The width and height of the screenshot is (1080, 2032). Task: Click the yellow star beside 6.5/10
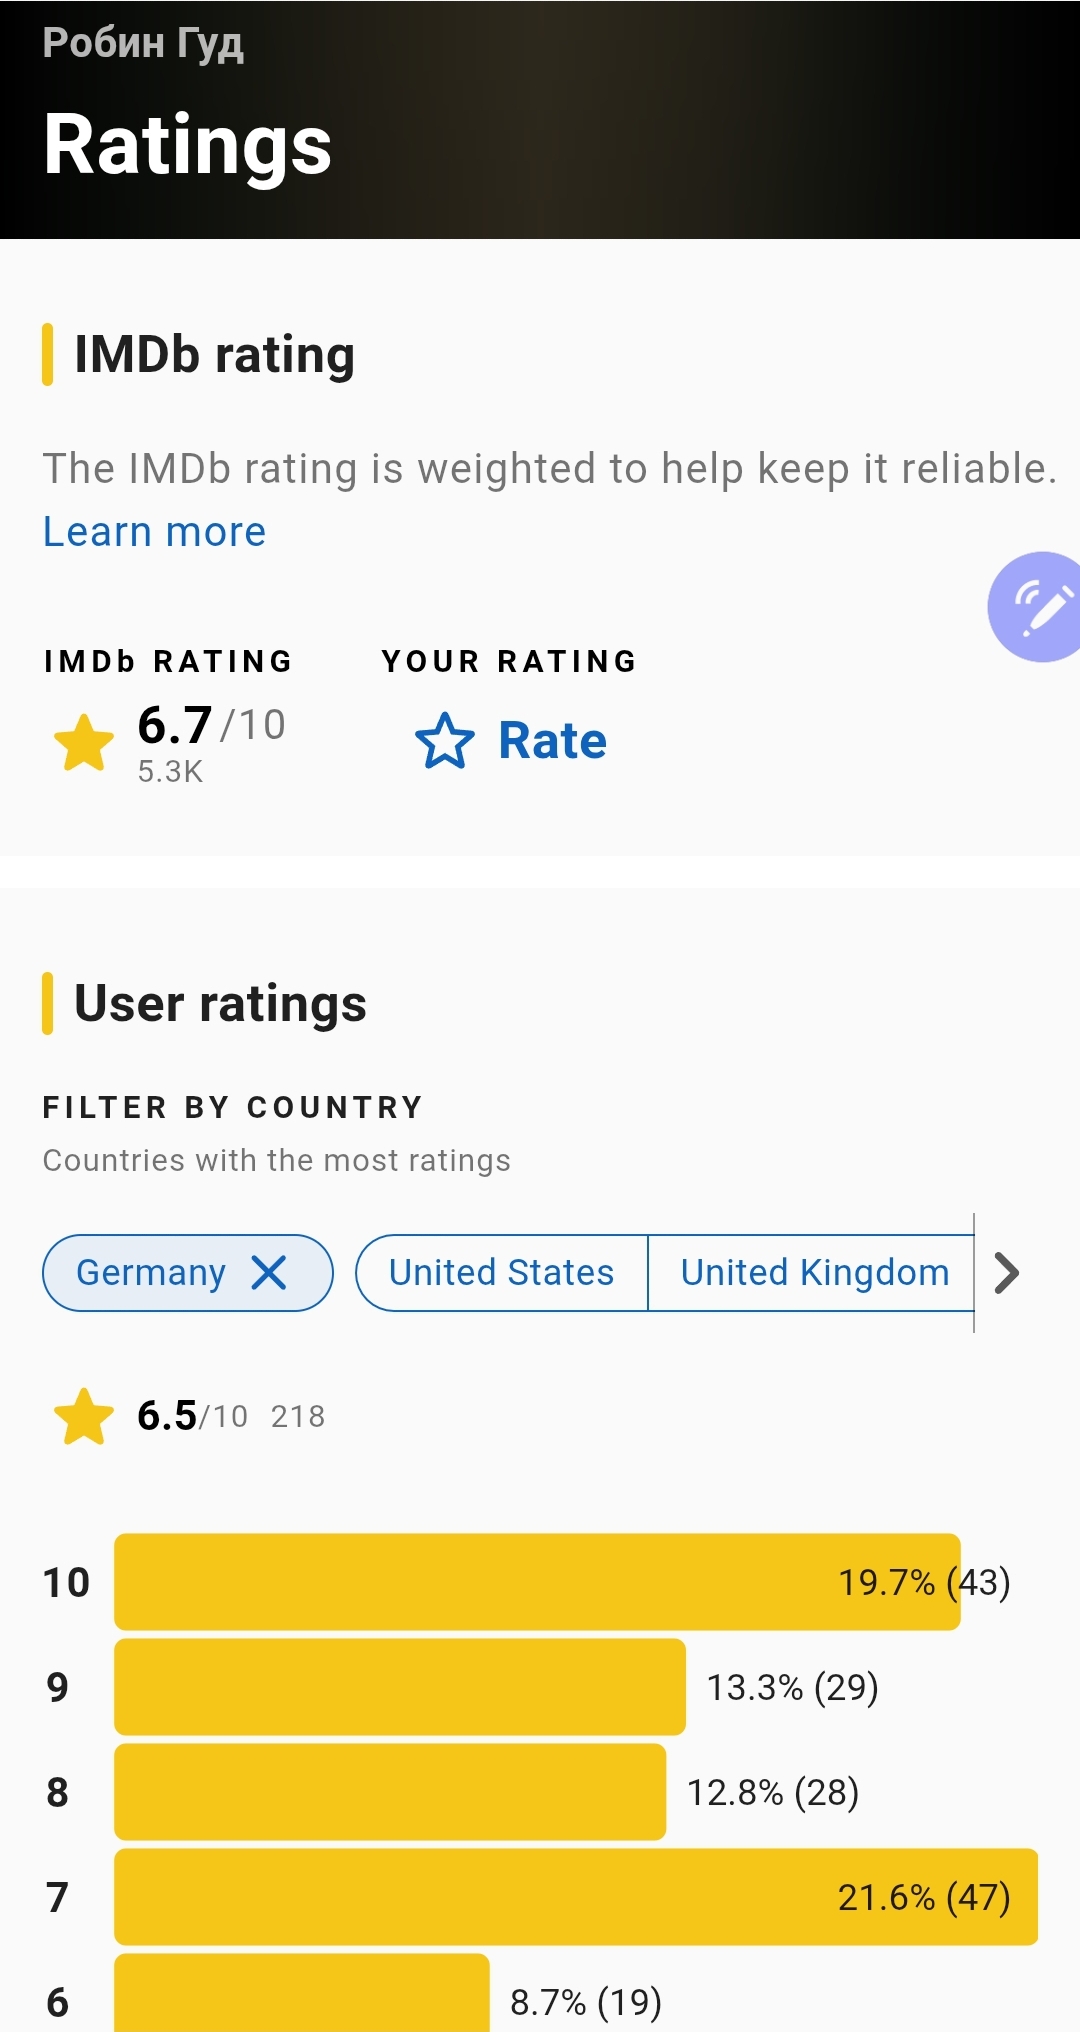coord(84,1417)
